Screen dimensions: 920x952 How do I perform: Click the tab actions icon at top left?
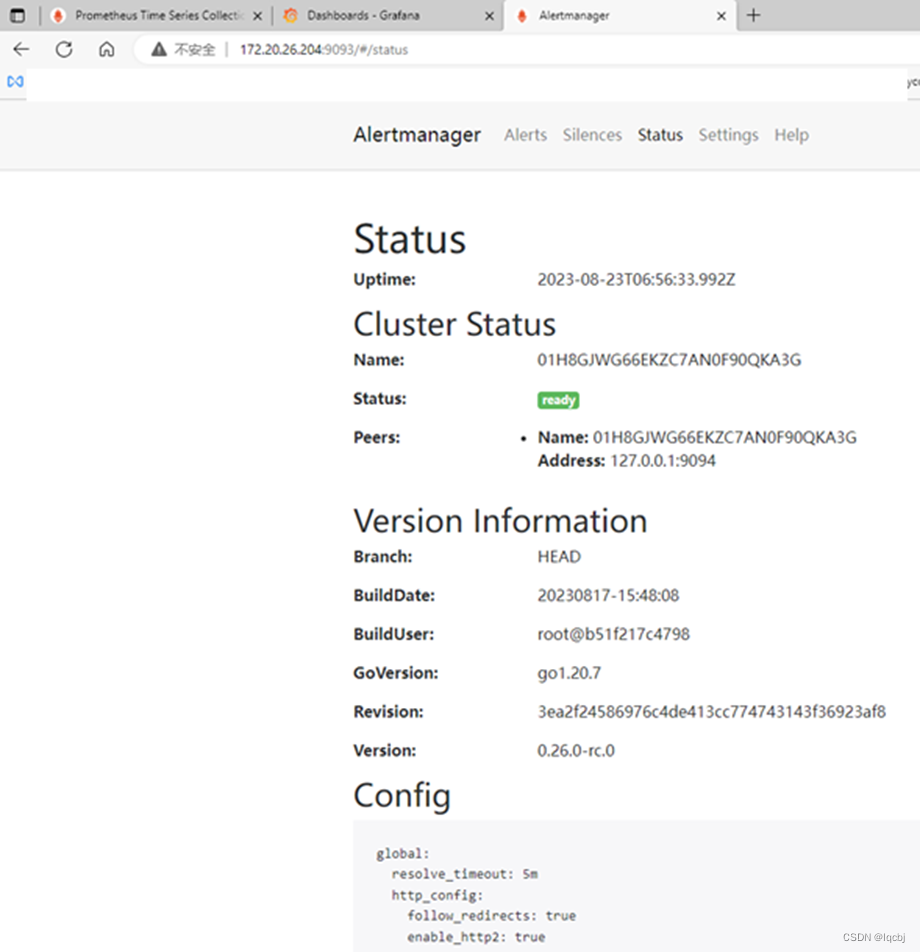point(17,15)
